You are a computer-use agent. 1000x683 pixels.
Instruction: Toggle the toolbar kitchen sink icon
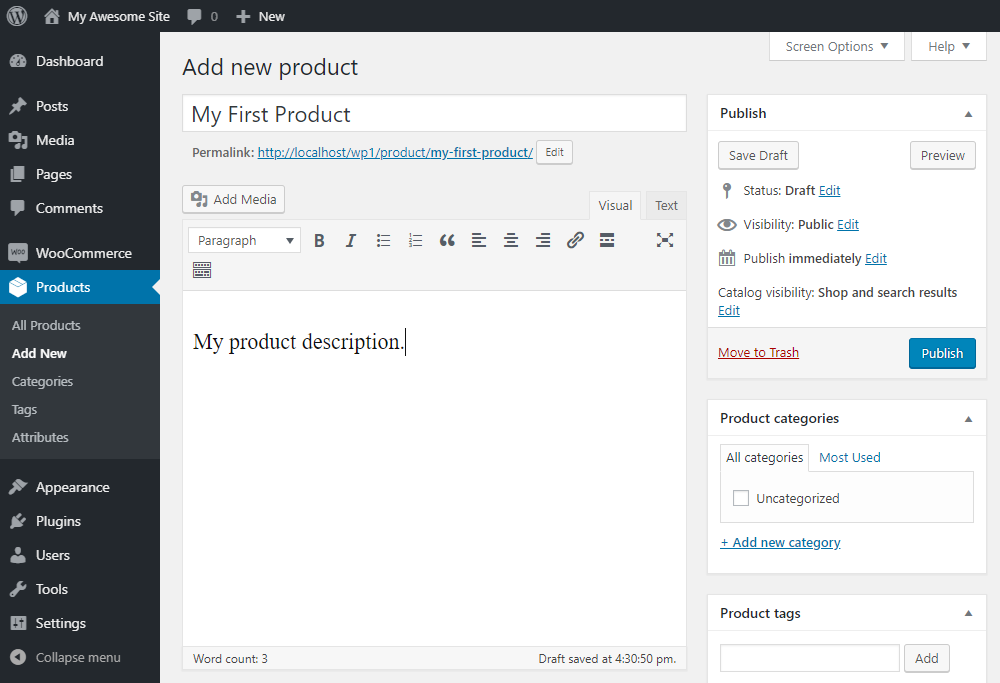click(x=202, y=270)
